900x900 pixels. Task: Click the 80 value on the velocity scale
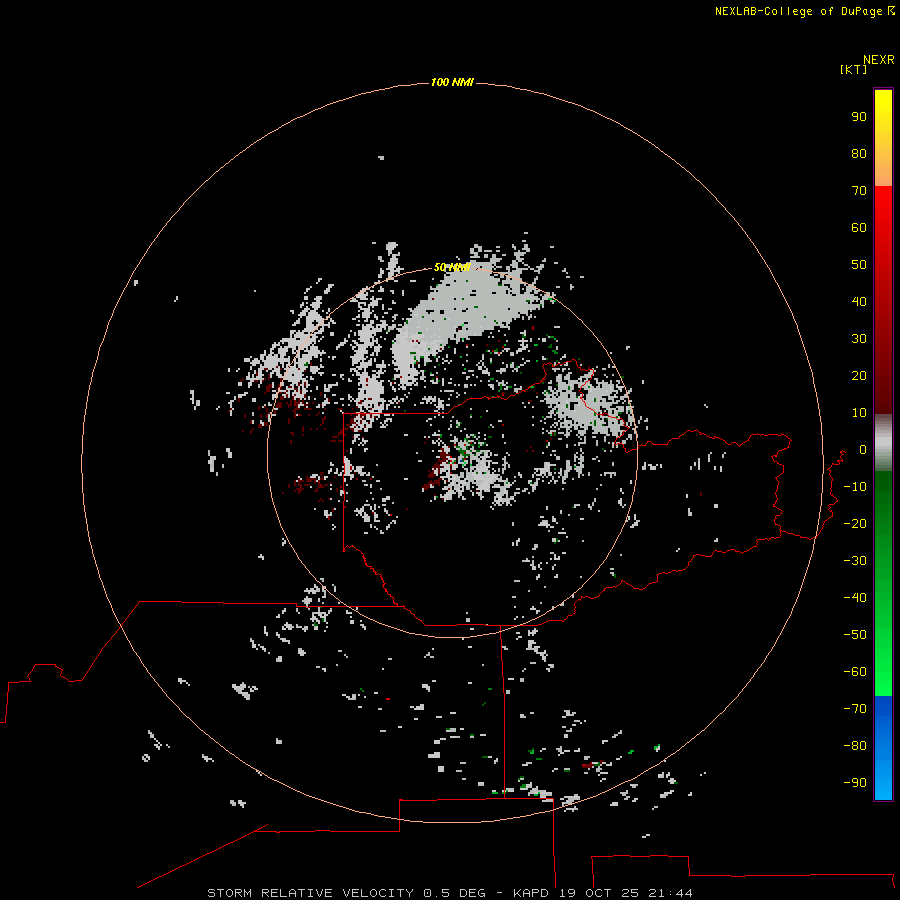pos(859,154)
